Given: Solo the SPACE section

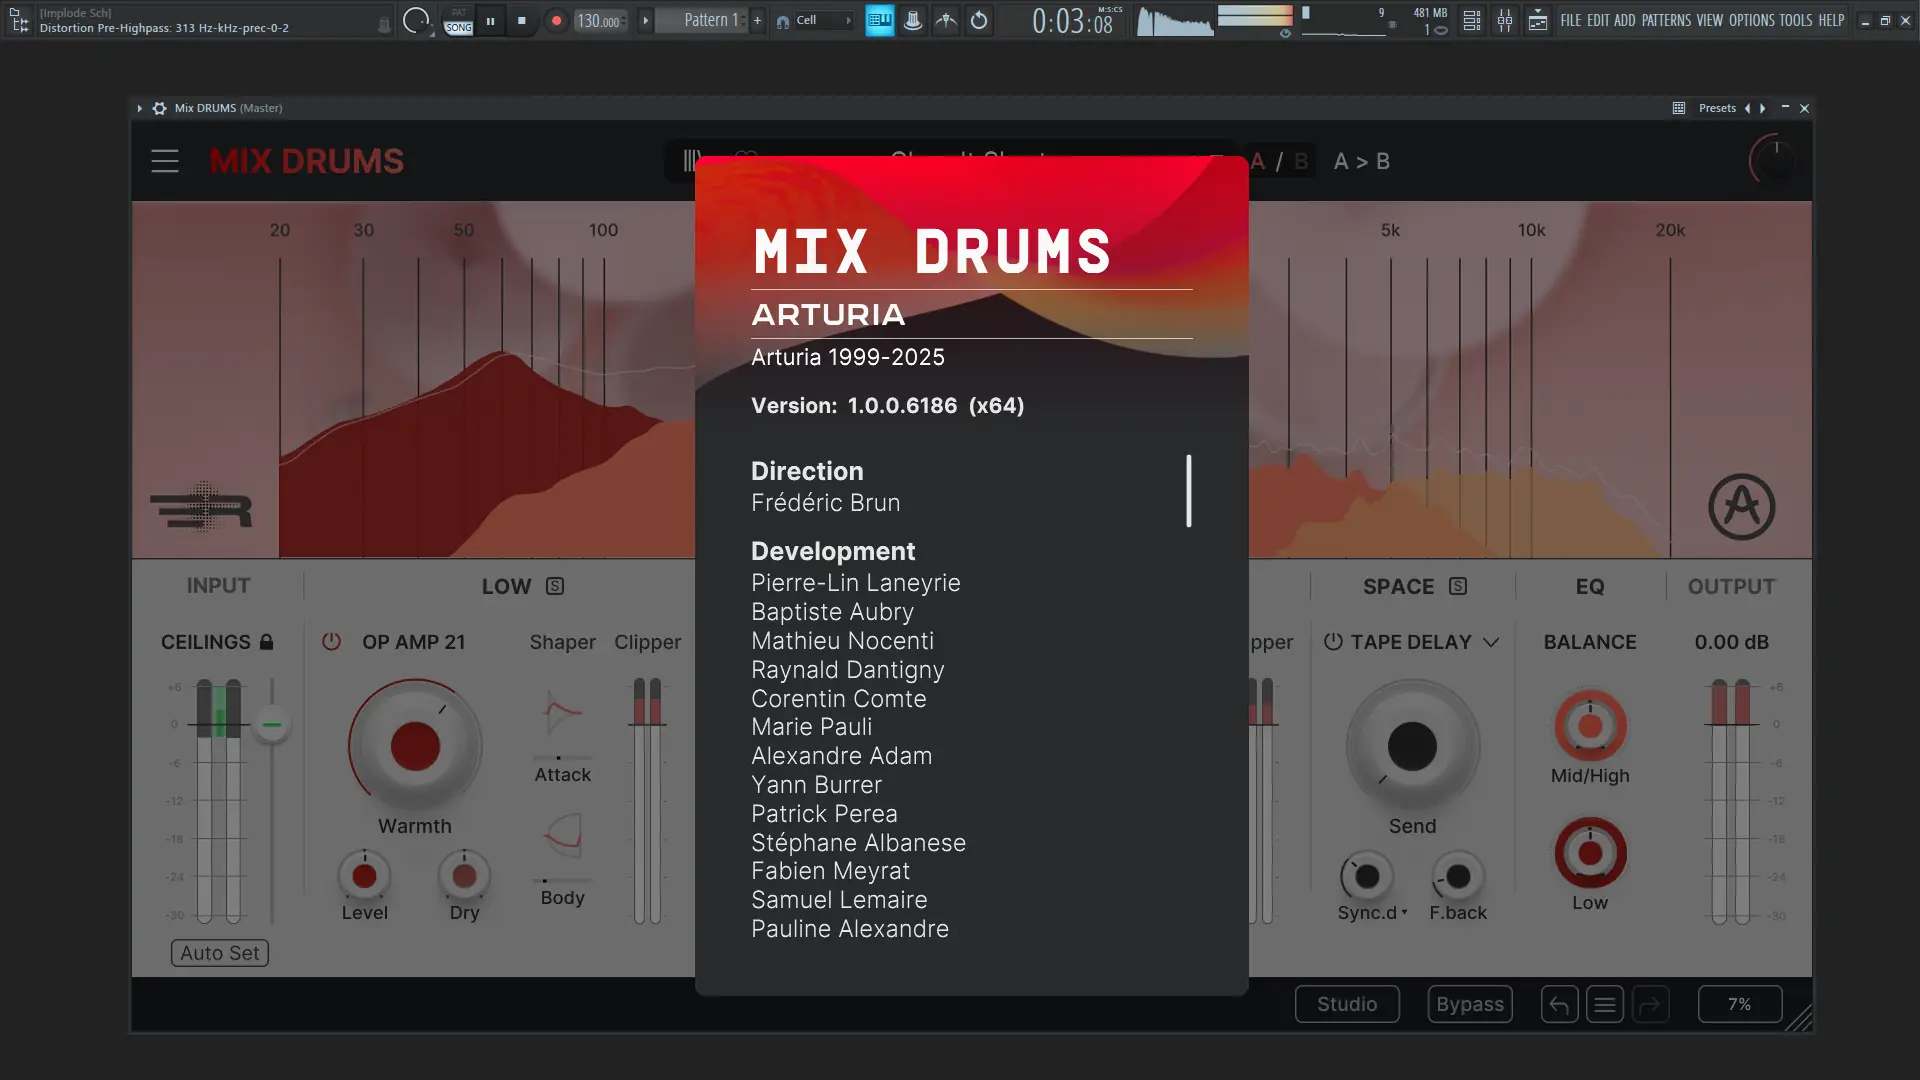Looking at the screenshot, I should [x=1458, y=587].
